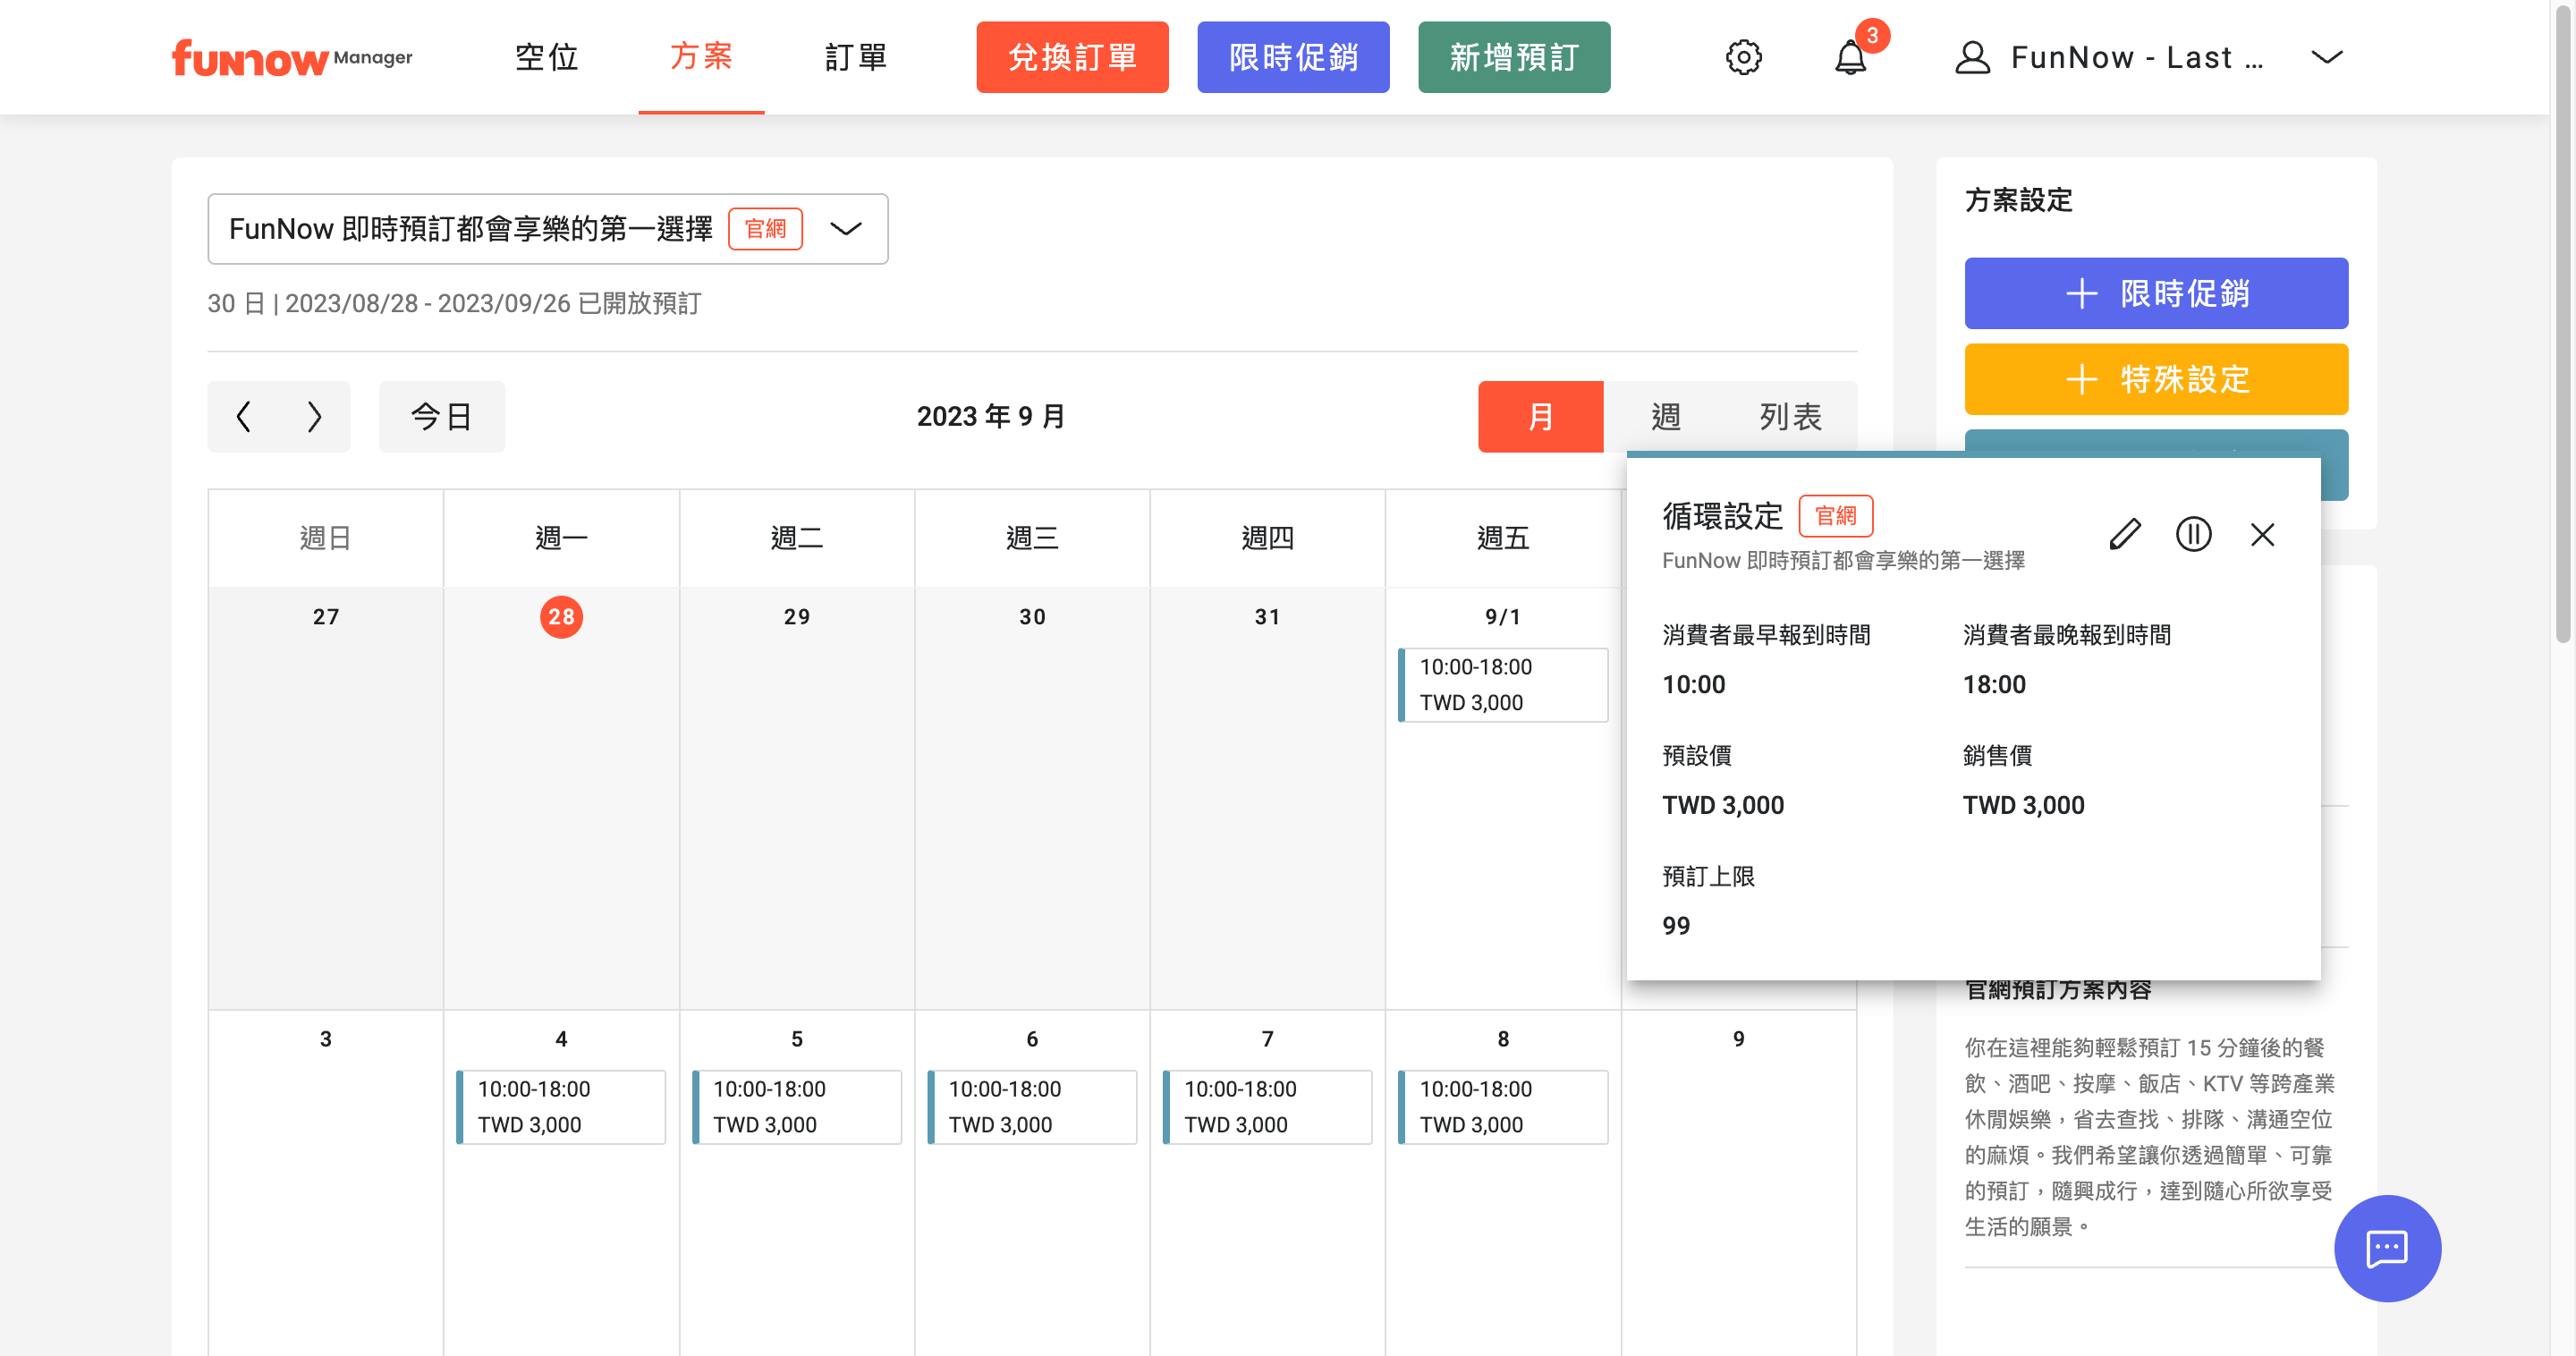2576x1356 pixels.
Task: Go to next month arrow
Action: [314, 416]
